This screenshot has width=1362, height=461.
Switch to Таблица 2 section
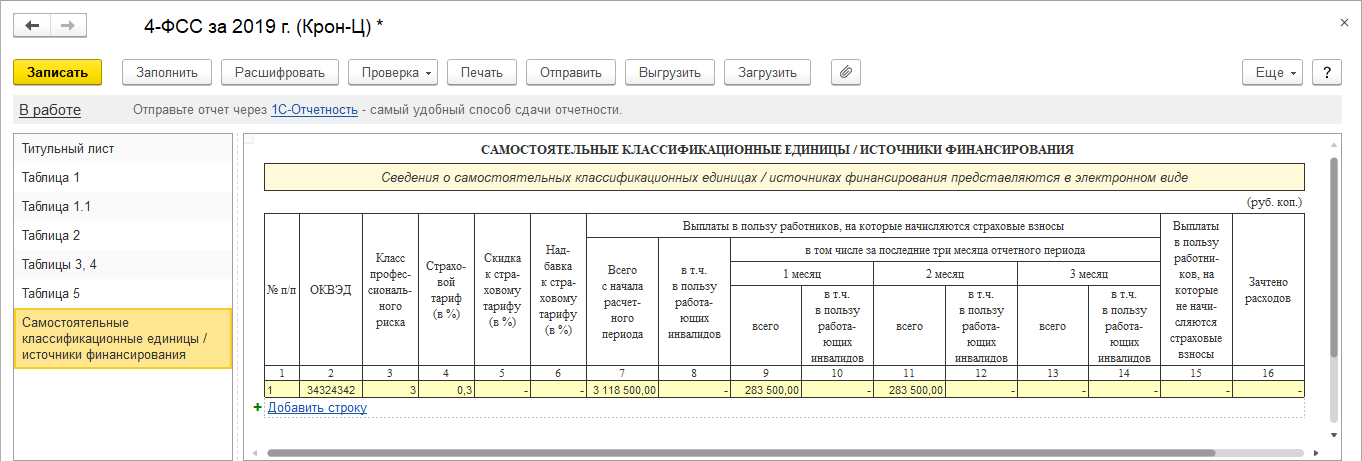[122, 236]
